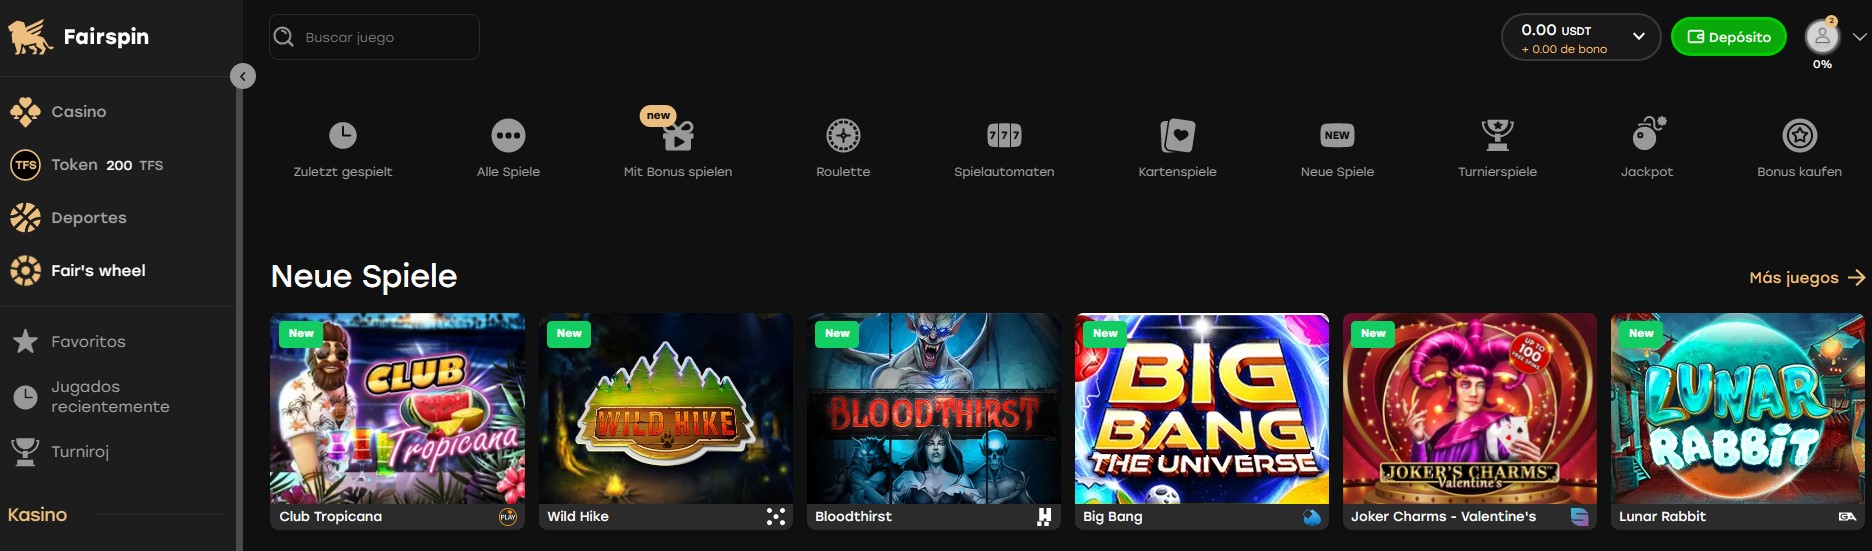Click the Fair's wheel icon
1872x551 pixels.
(25, 271)
